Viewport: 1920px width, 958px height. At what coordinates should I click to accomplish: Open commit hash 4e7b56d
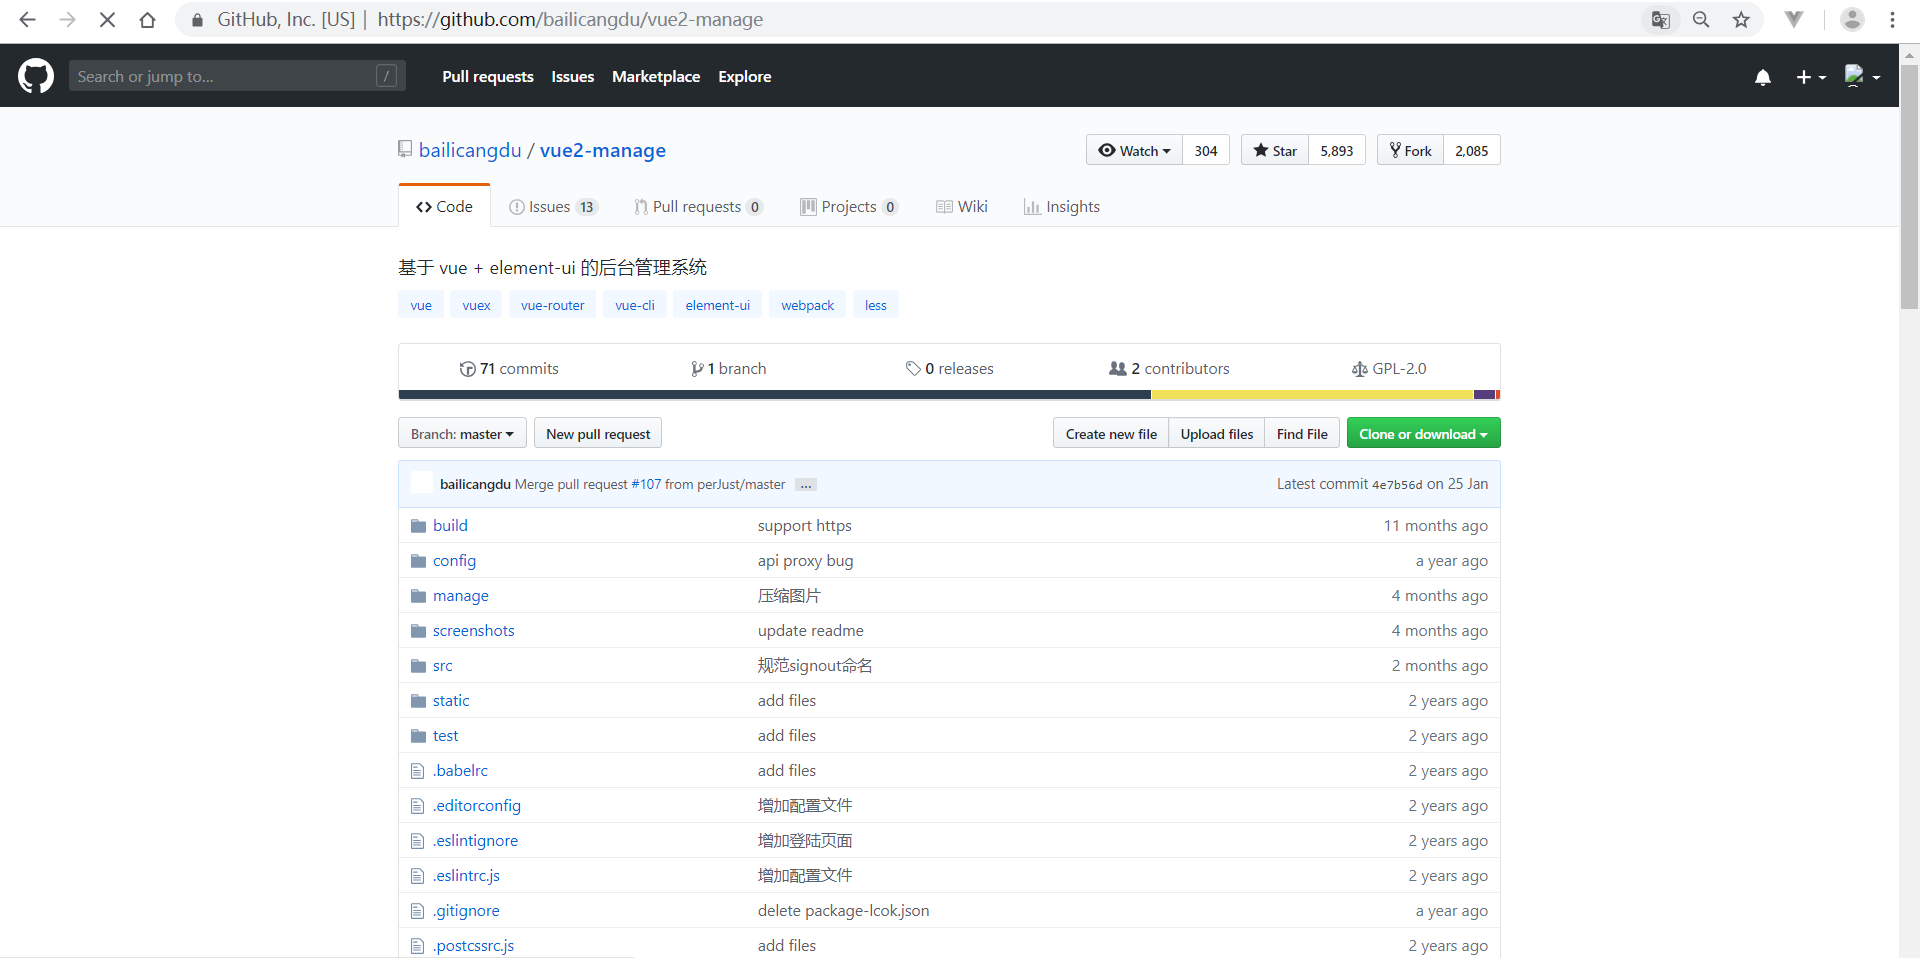click(x=1396, y=485)
